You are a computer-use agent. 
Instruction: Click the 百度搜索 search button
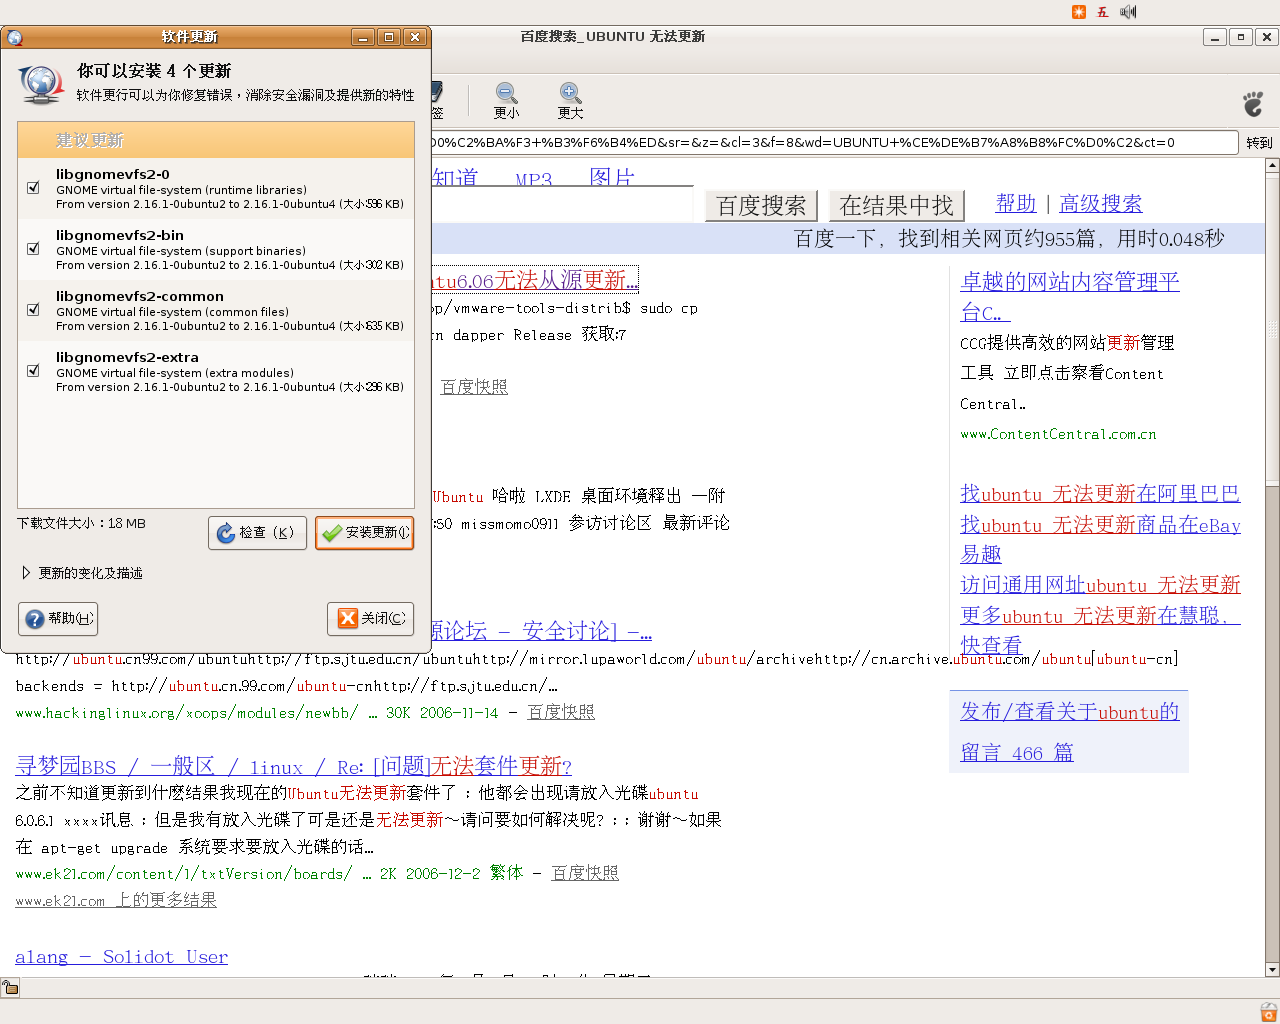coord(761,206)
